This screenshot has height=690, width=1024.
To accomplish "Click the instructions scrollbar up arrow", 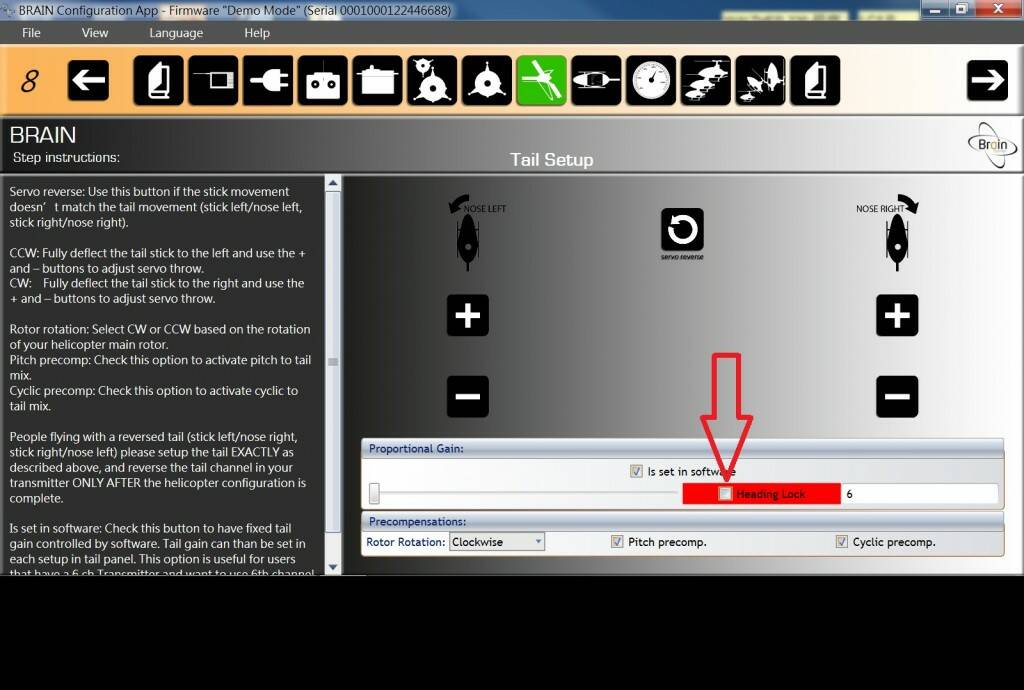I will pos(333,183).
